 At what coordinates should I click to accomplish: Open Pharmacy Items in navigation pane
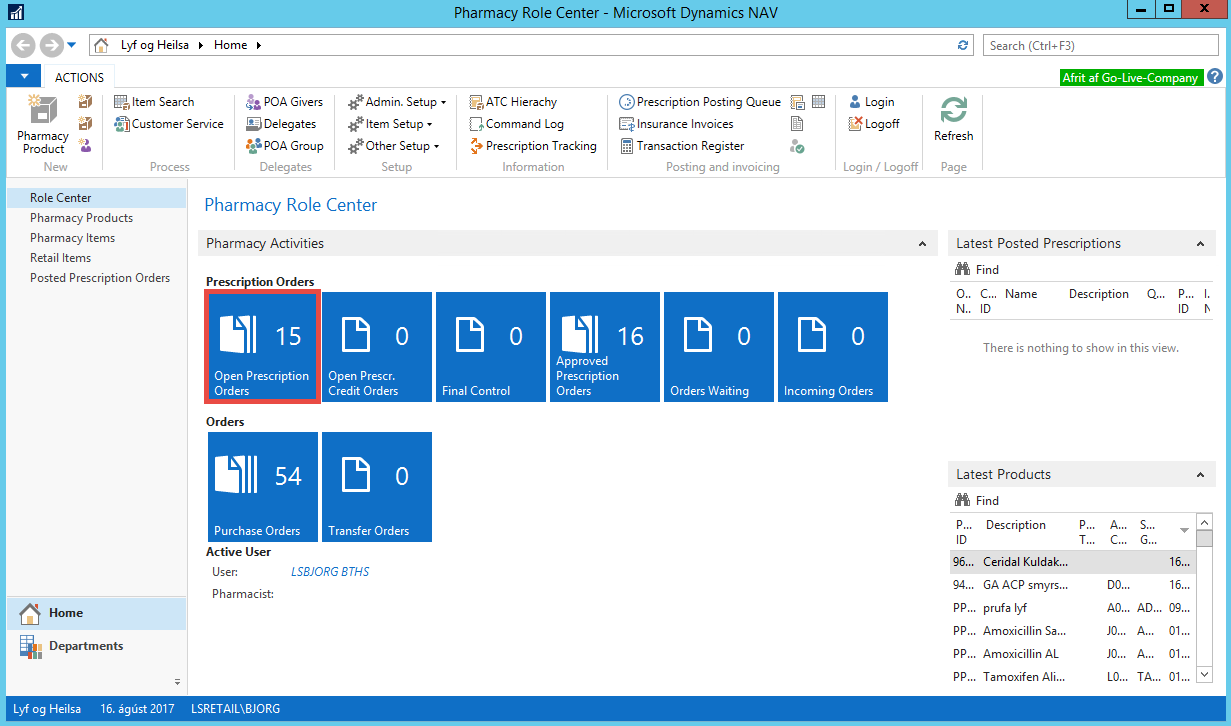(x=72, y=238)
